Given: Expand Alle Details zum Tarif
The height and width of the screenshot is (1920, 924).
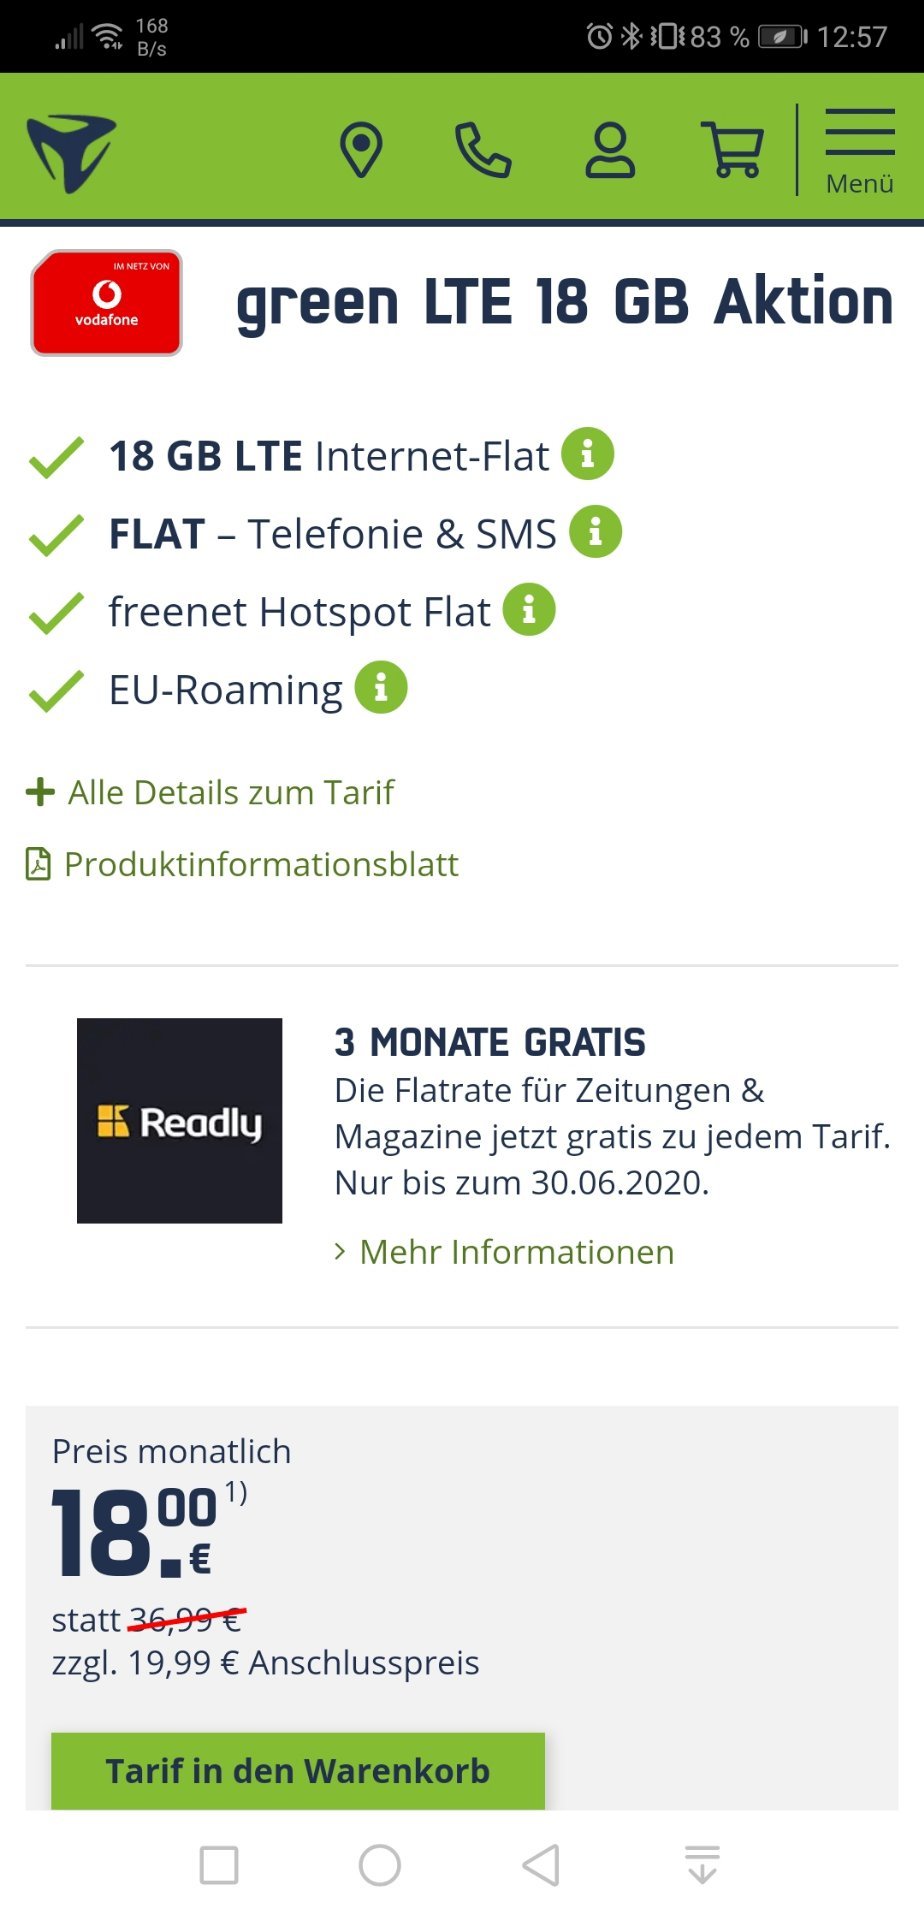Looking at the screenshot, I should point(210,792).
